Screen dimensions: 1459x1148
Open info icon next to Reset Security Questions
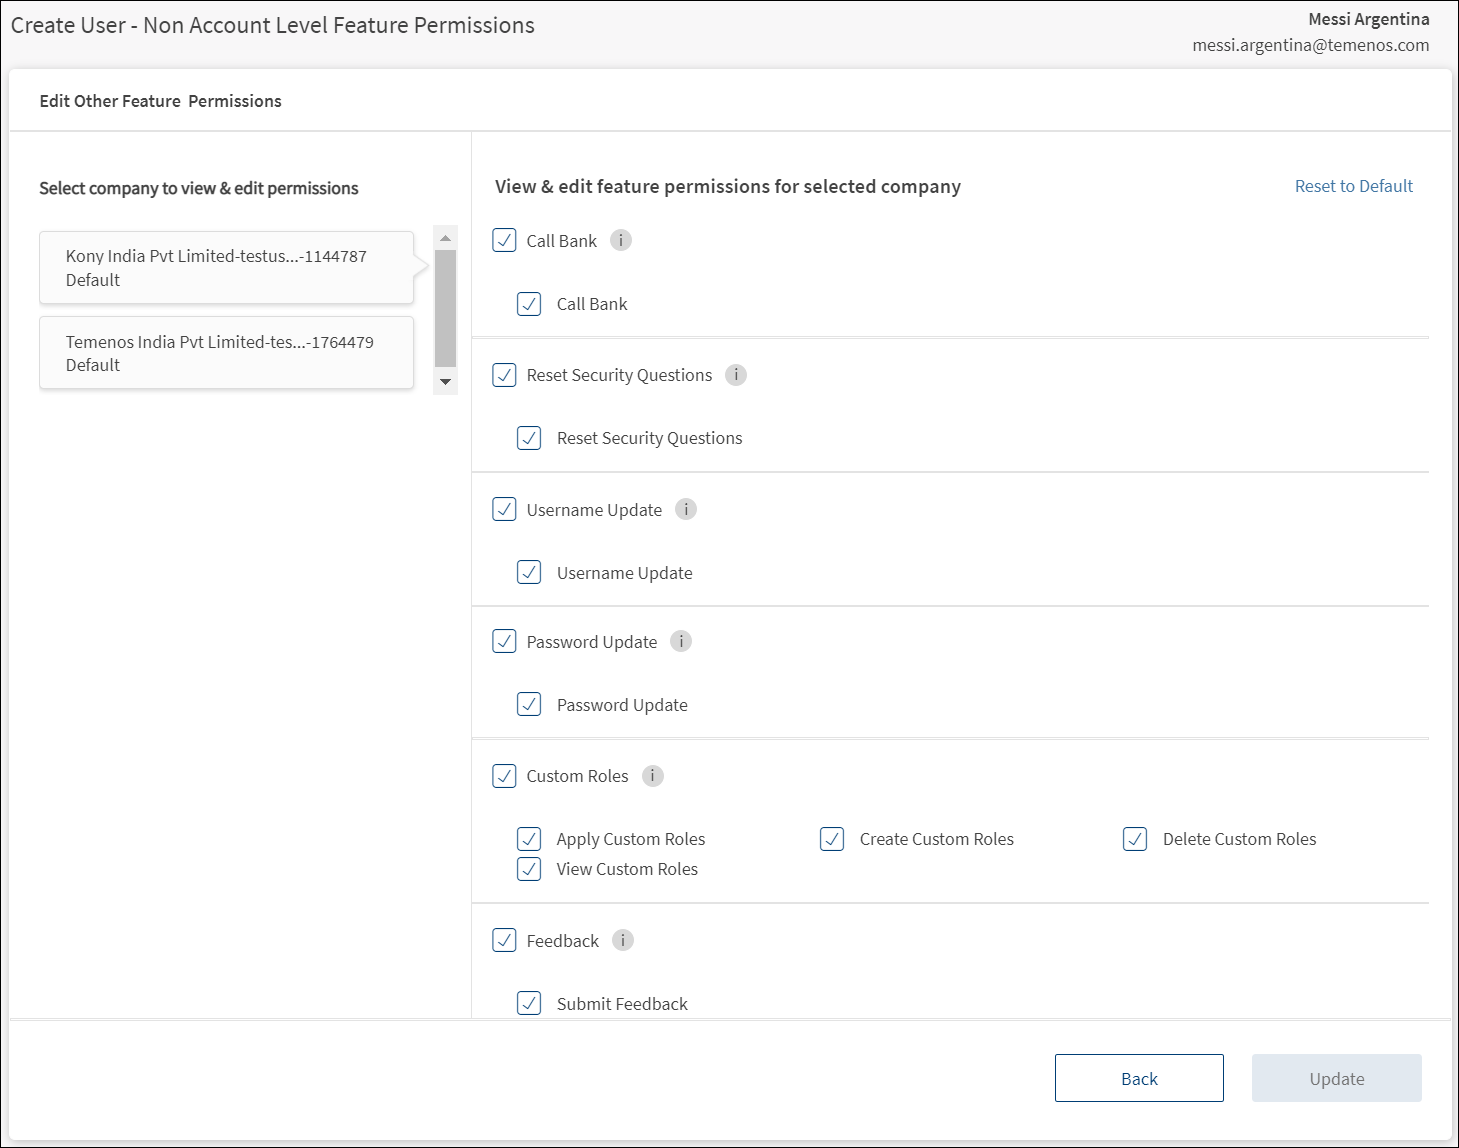pos(736,375)
